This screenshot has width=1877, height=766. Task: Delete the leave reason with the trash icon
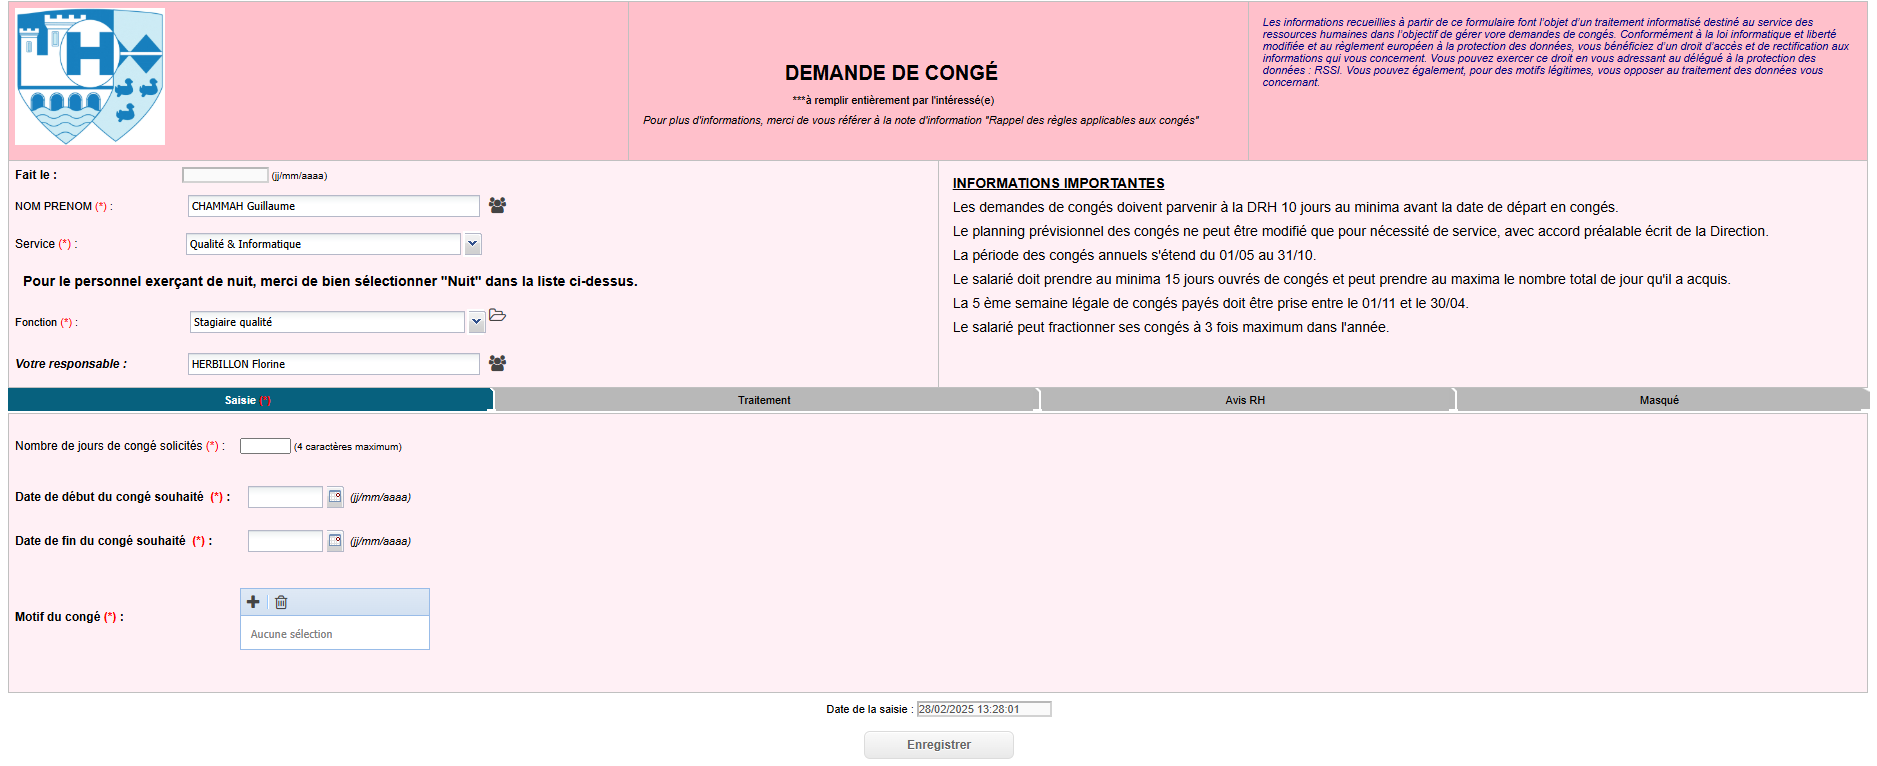[281, 602]
